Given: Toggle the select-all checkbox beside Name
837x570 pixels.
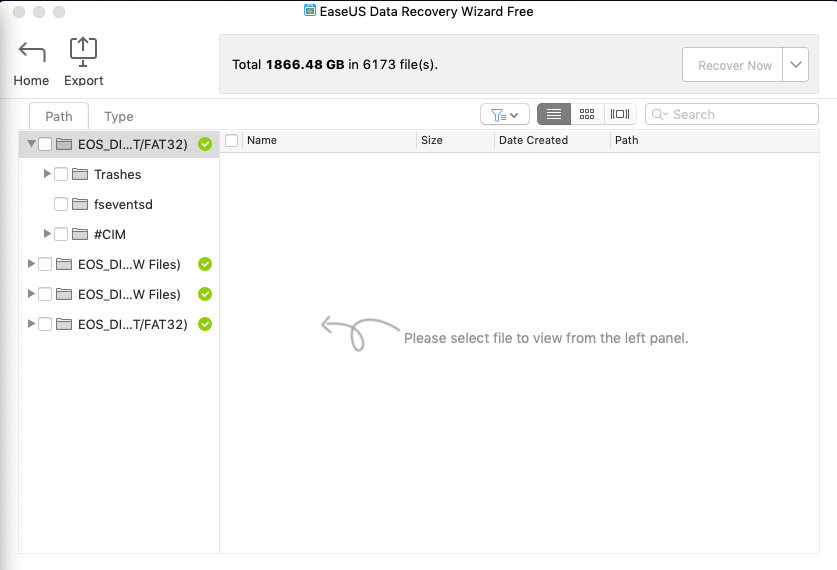Looking at the screenshot, I should 231,140.
